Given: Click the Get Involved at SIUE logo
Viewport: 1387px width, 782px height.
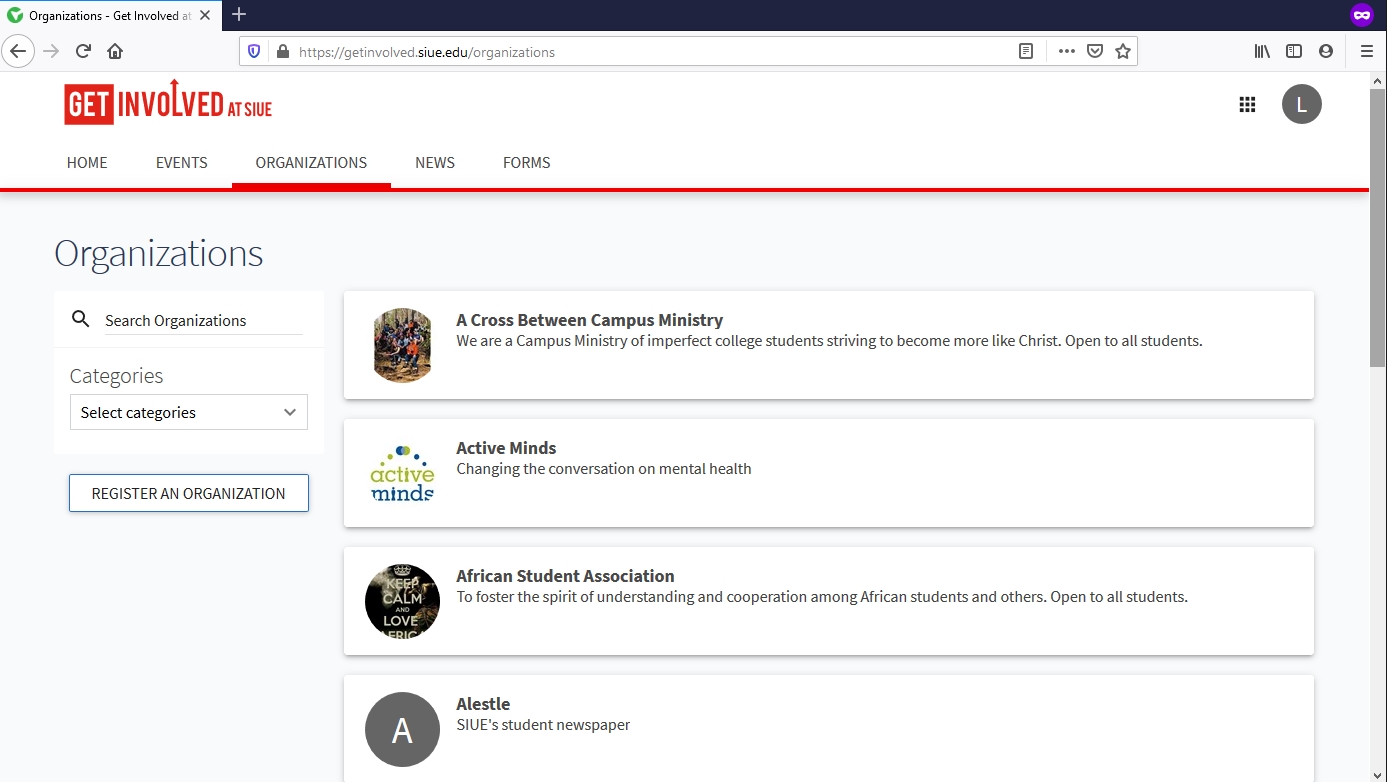Looking at the screenshot, I should coord(168,103).
